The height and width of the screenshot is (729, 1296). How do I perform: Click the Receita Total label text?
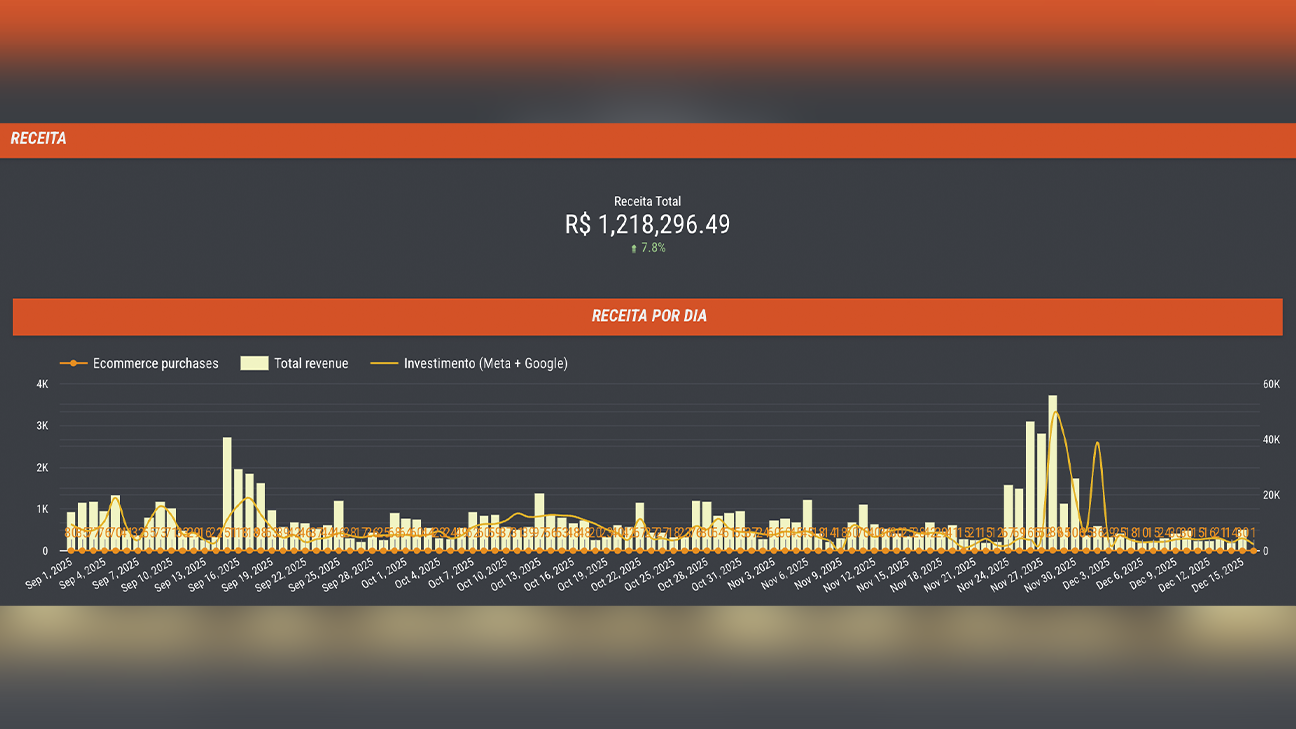647,202
